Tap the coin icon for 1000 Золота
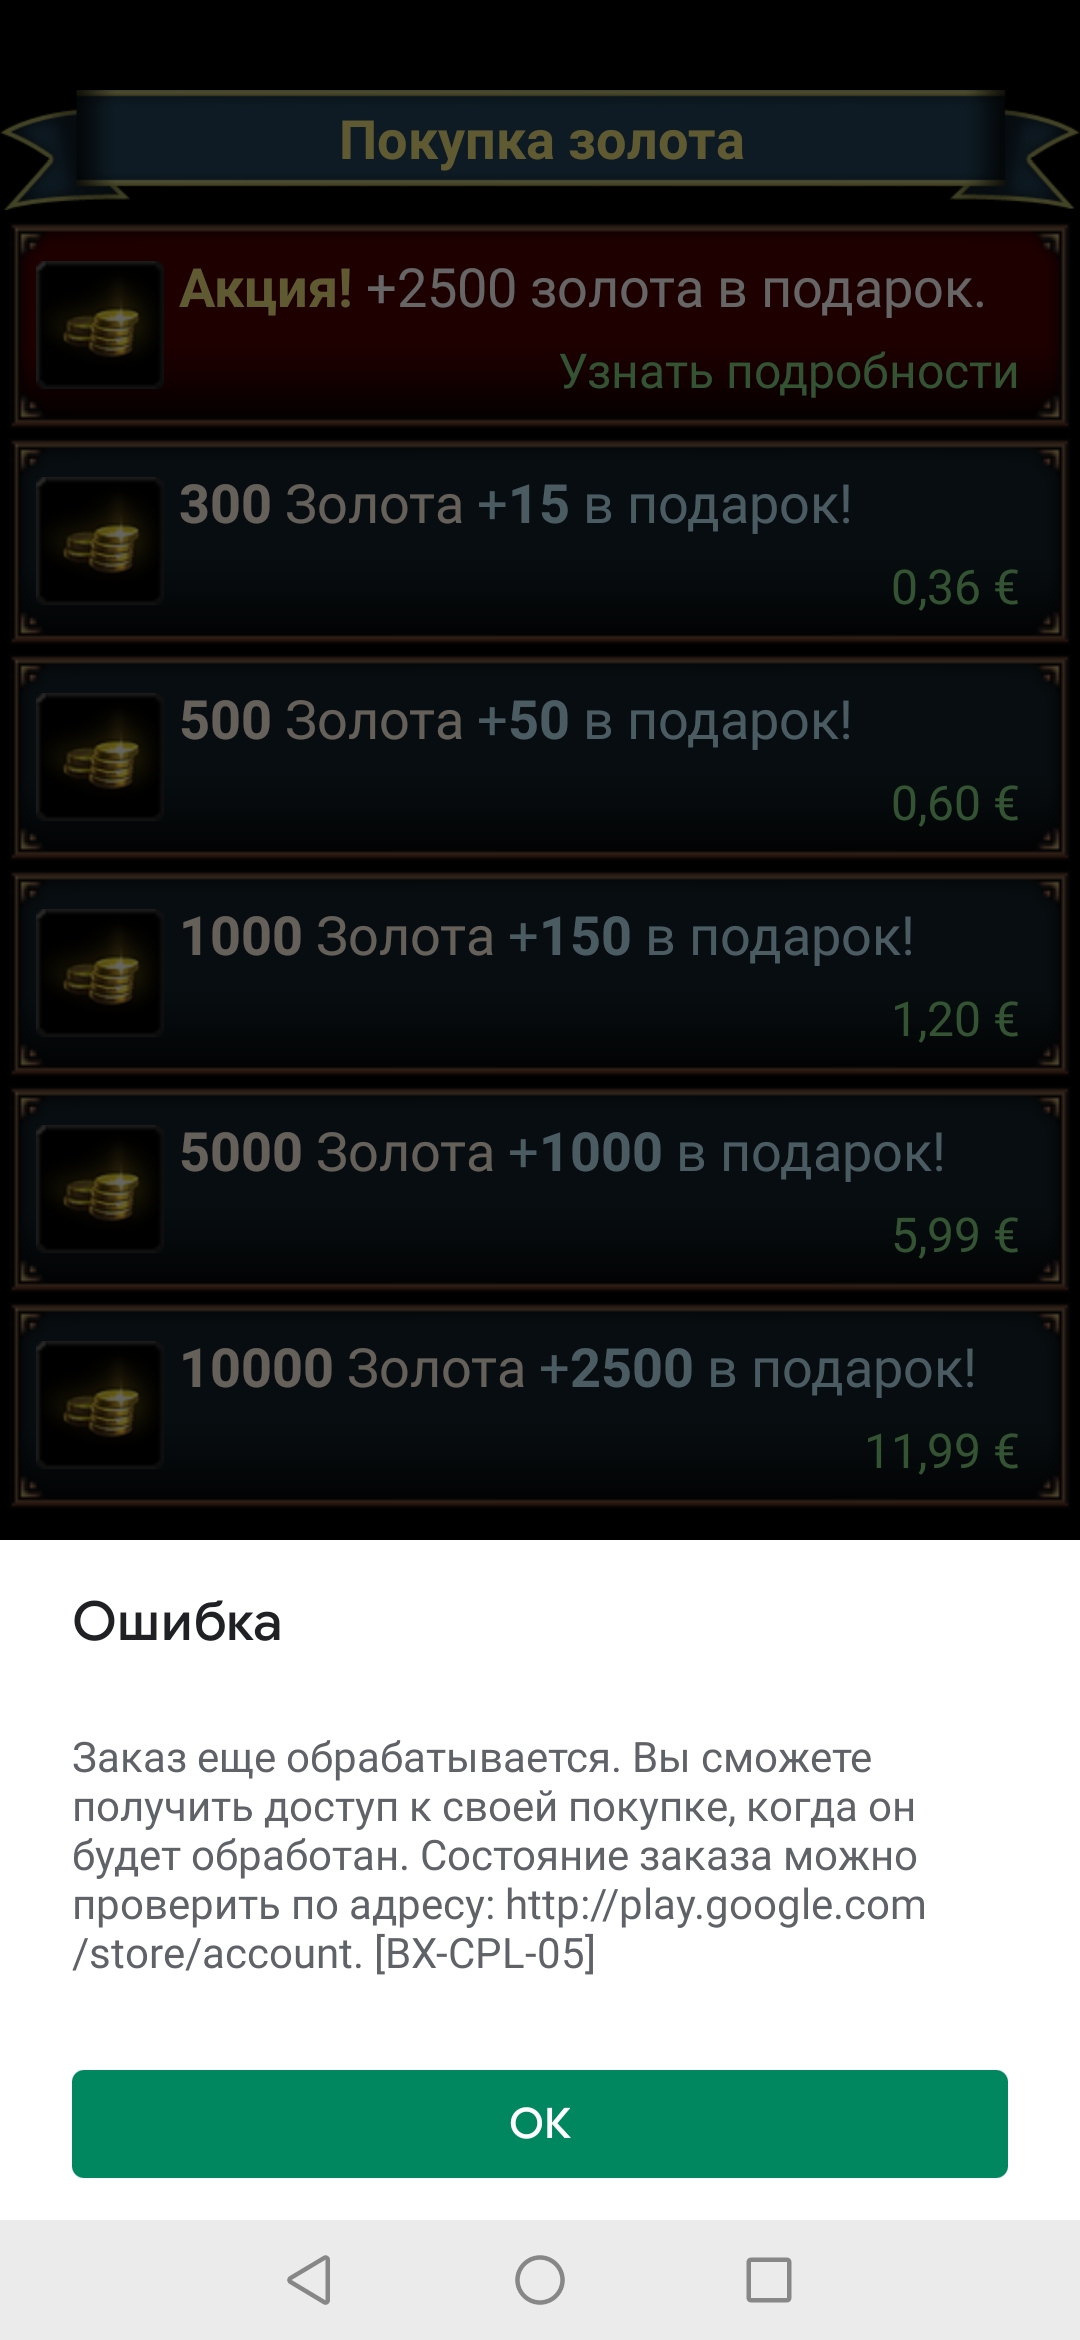Image resolution: width=1080 pixels, height=2340 pixels. coord(100,973)
